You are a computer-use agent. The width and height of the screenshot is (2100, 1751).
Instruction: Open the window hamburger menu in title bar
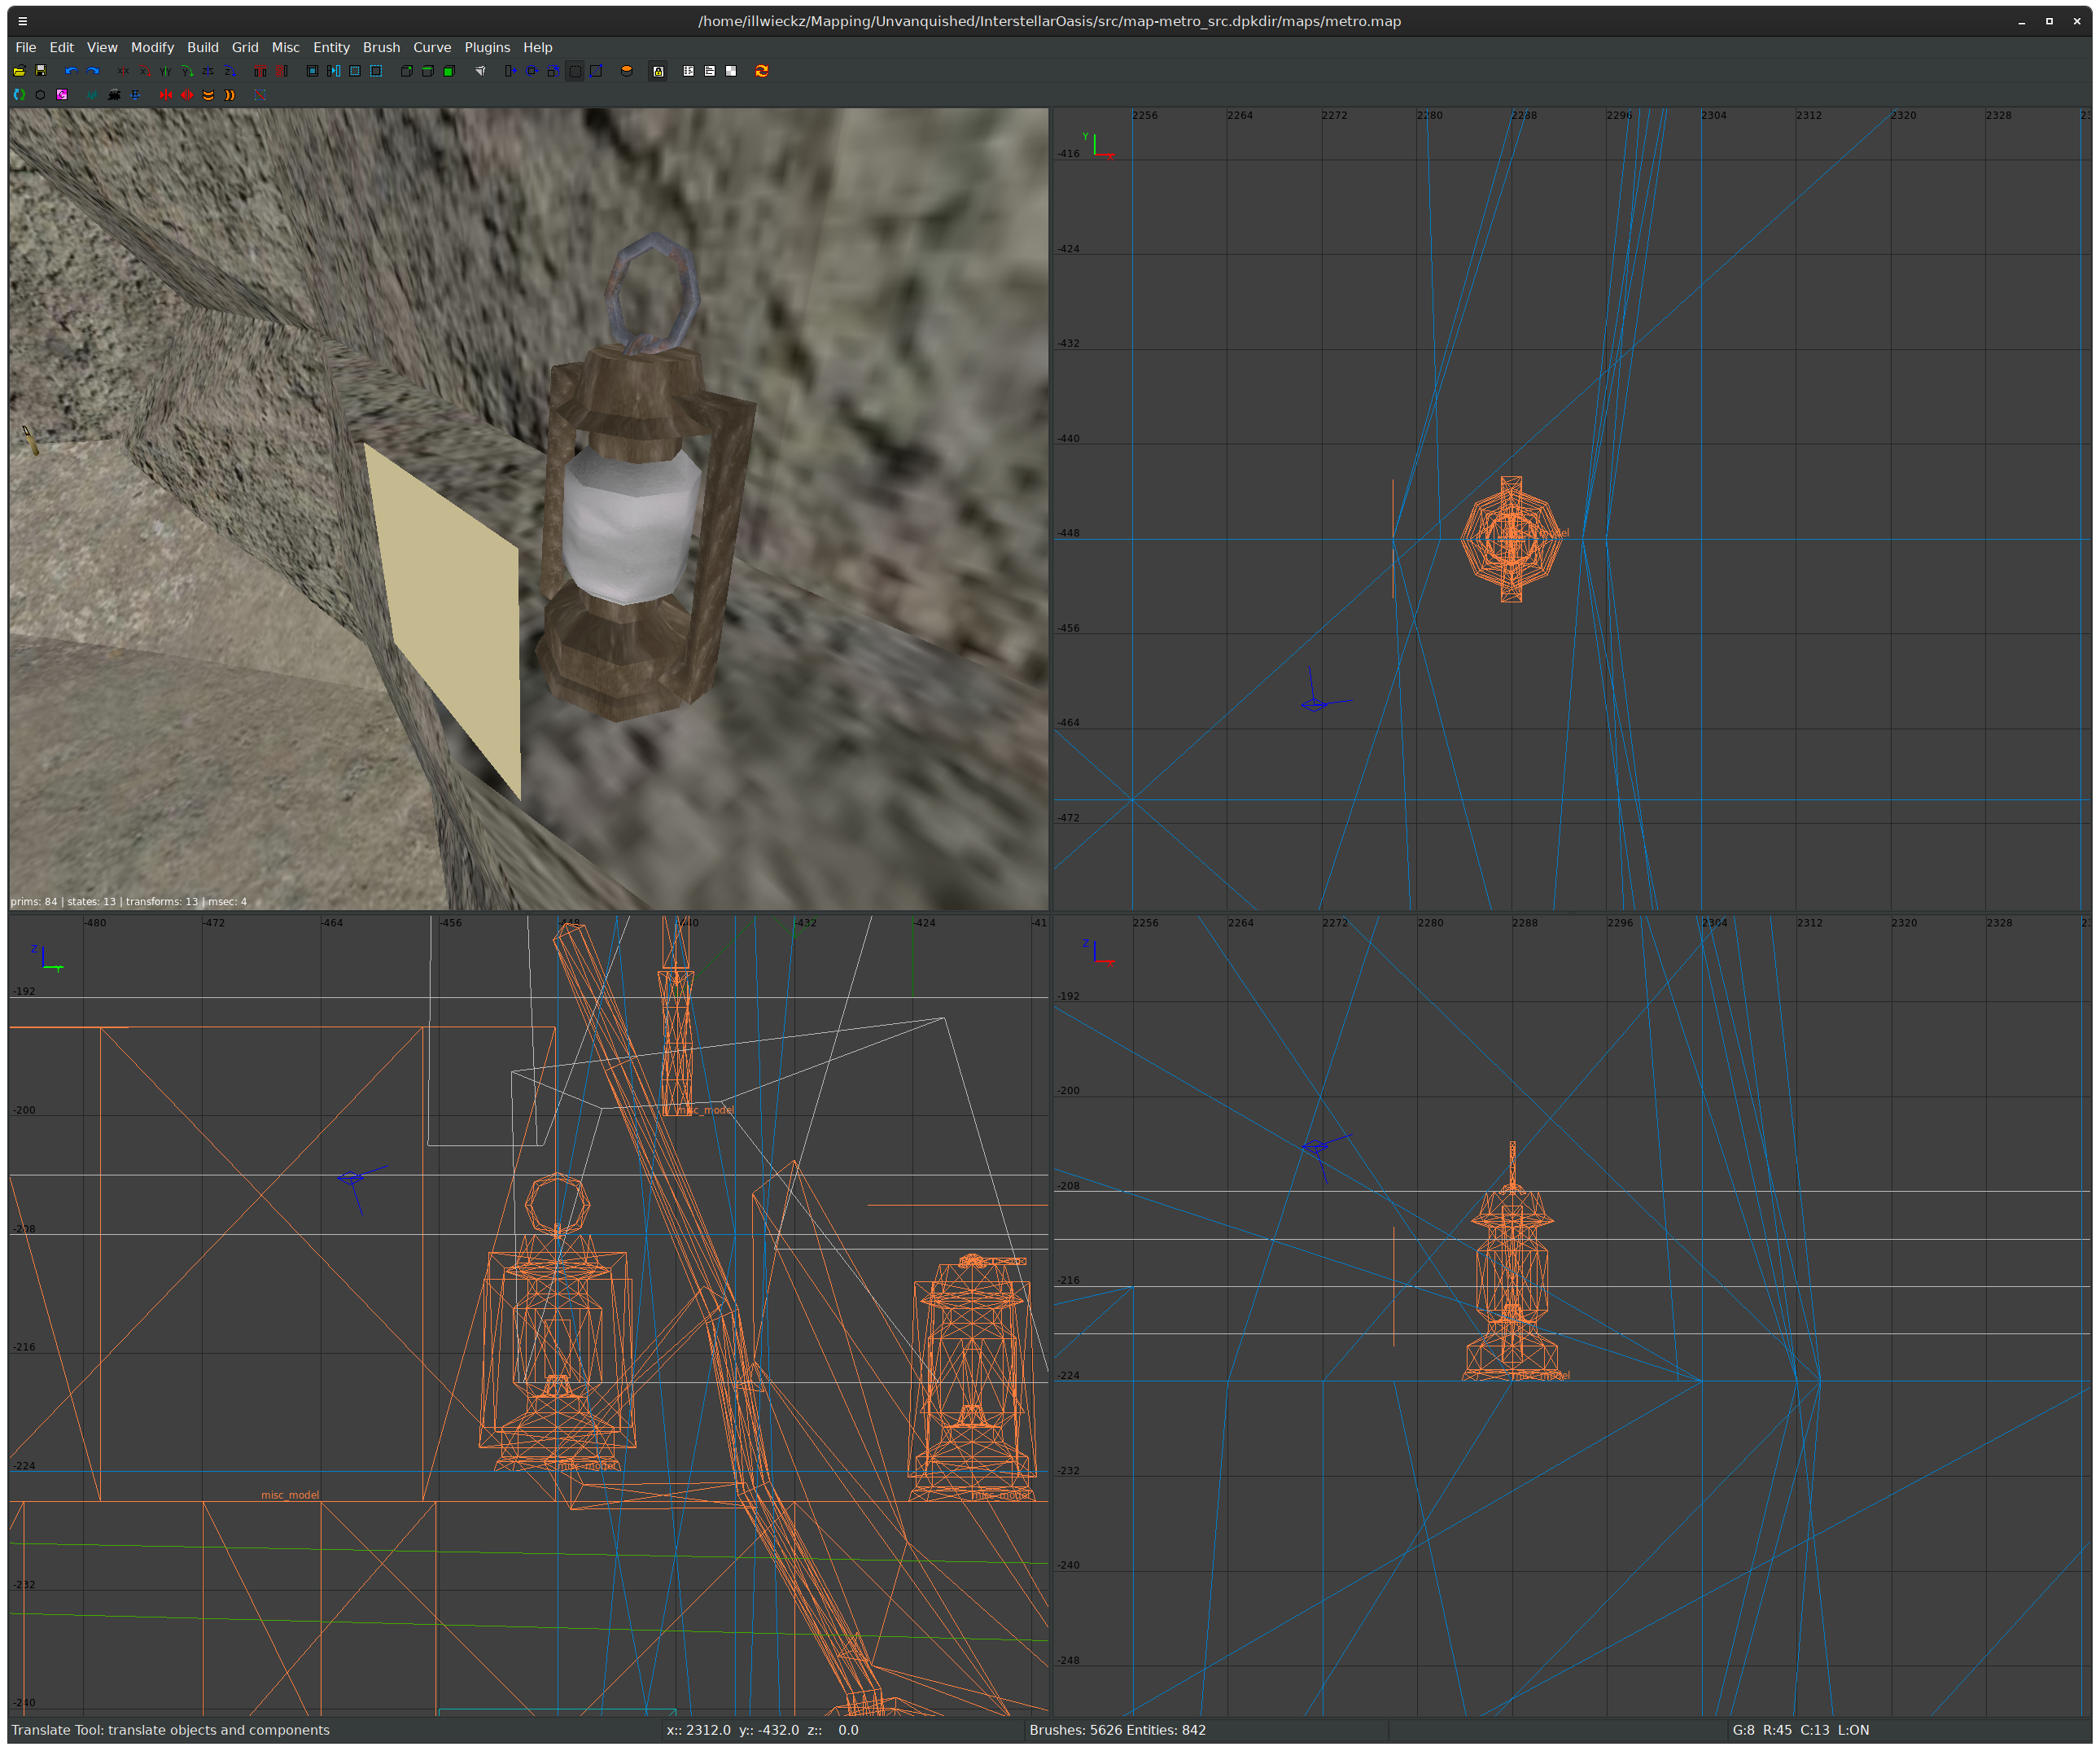tap(22, 21)
